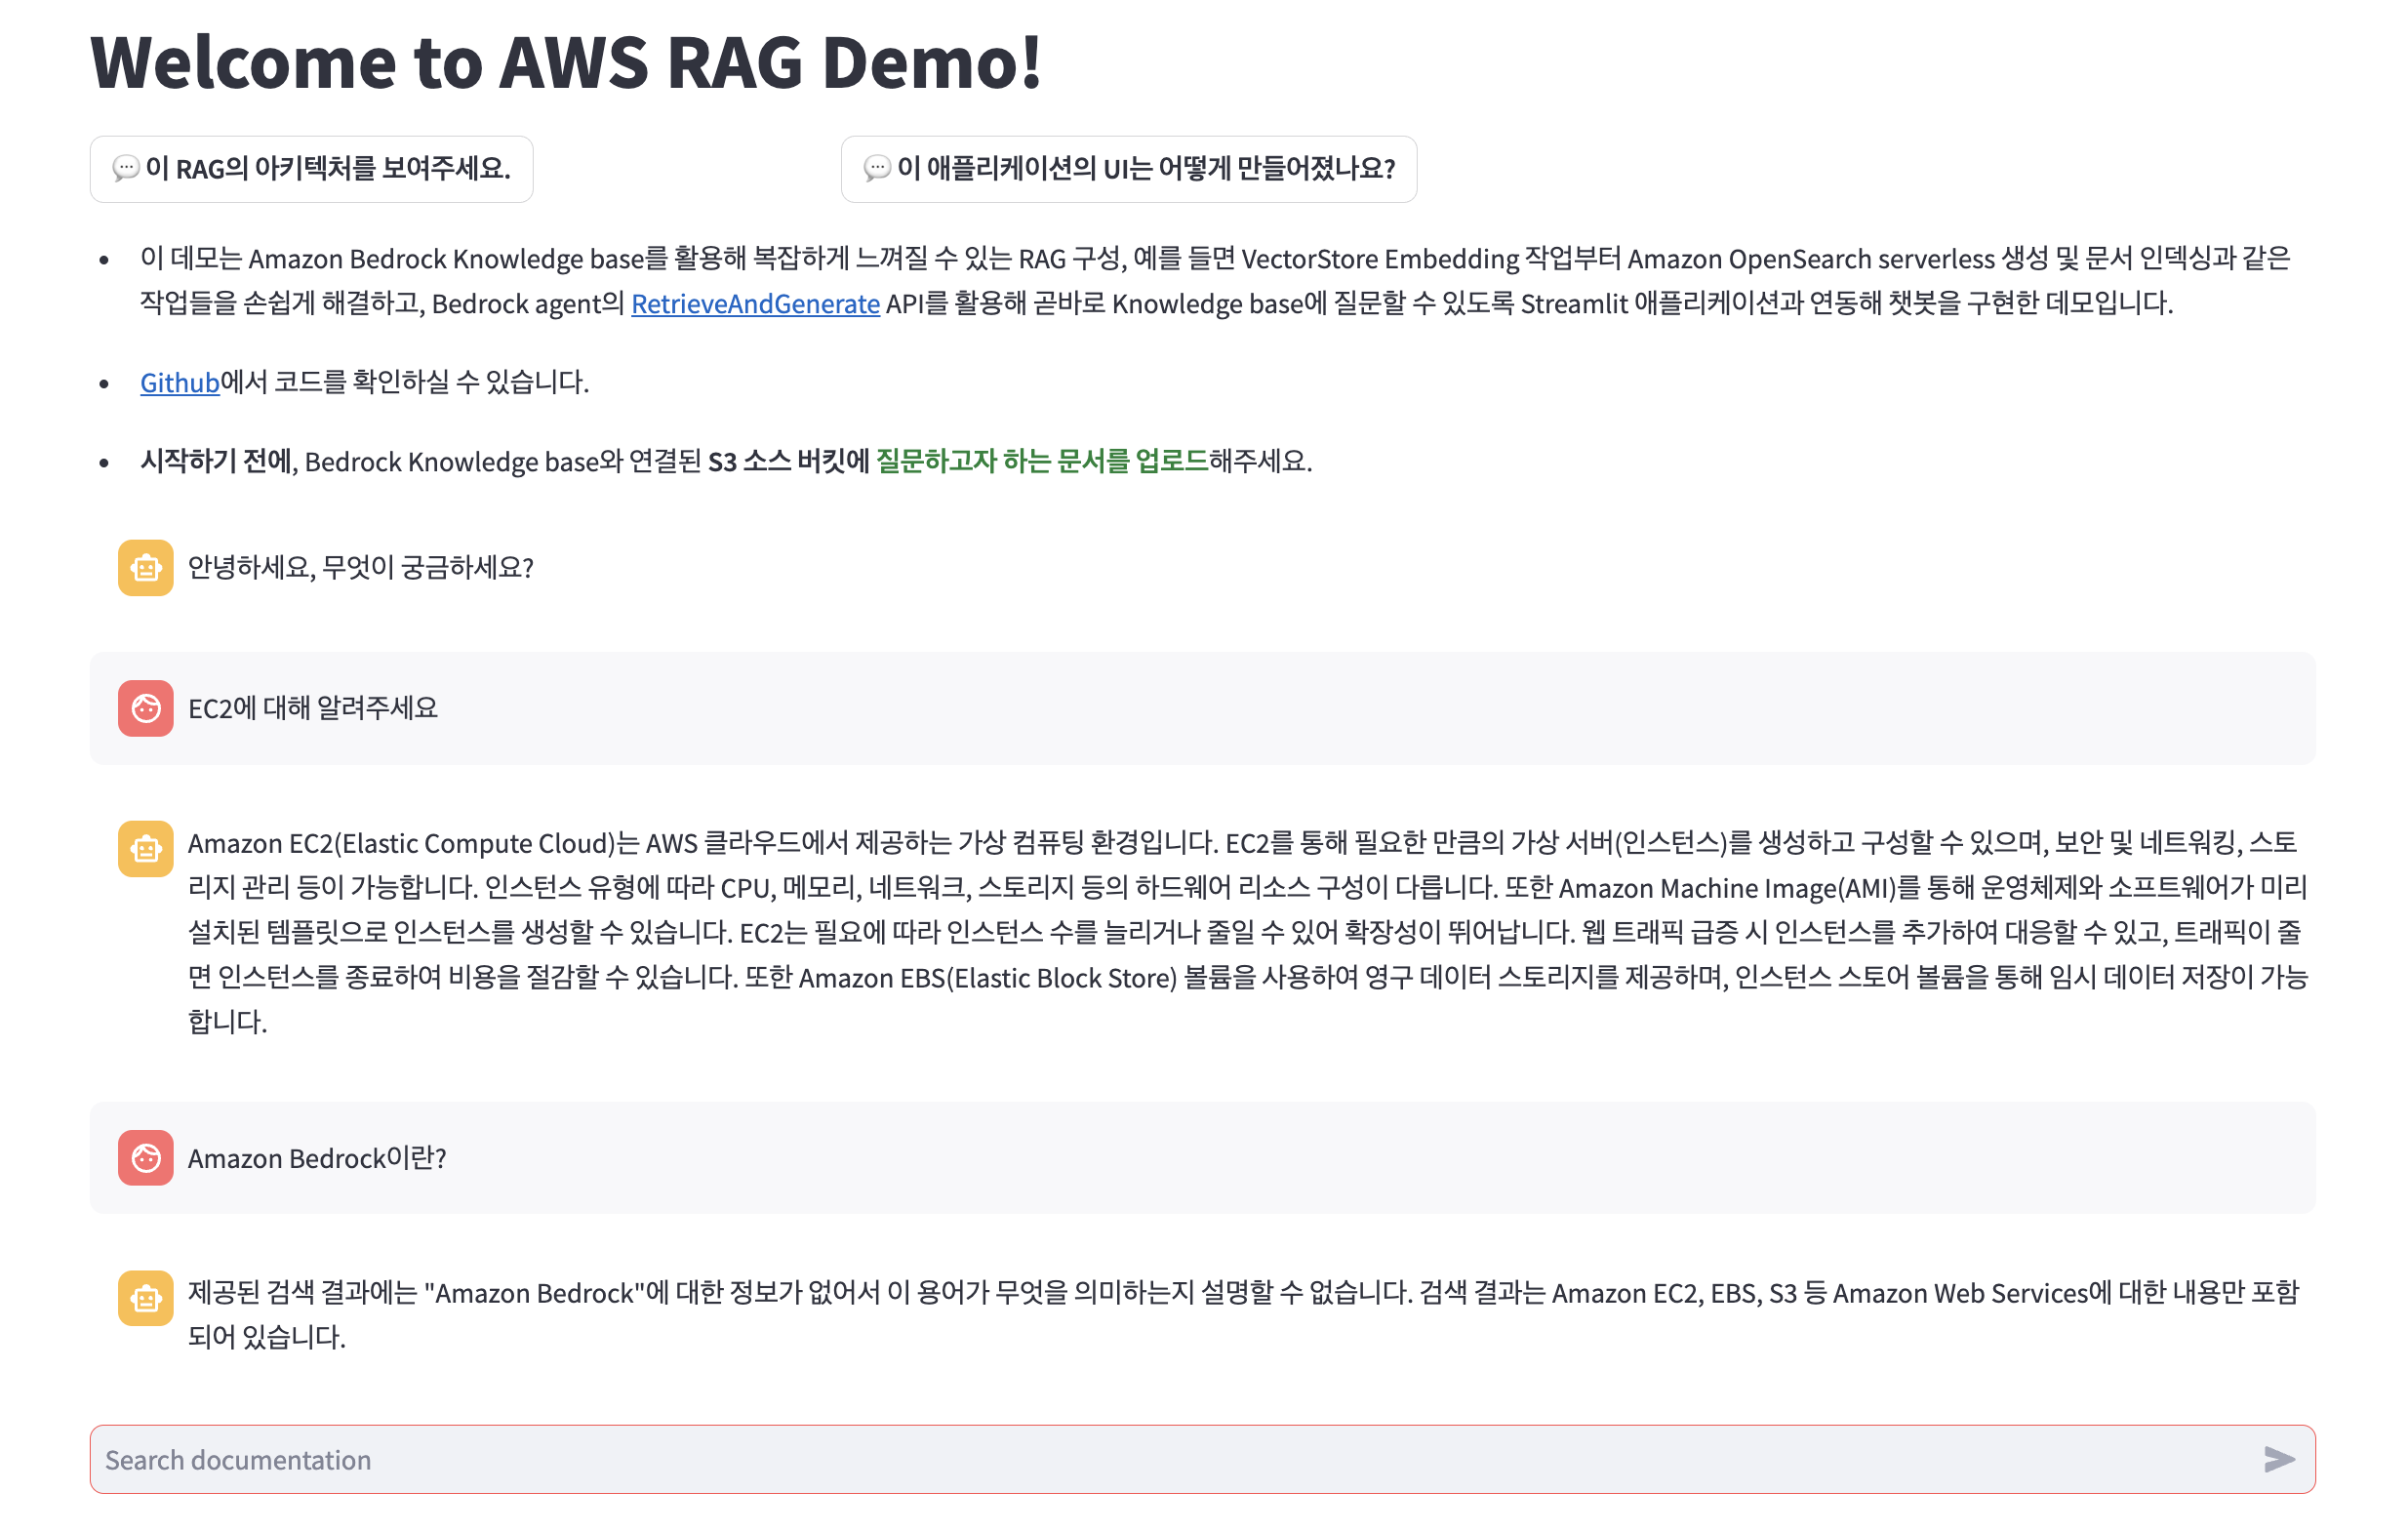Image resolution: width=2408 pixels, height=1532 pixels.
Task: Click the Amazon EC2 answer paragraph
Action: [x=1245, y=932]
